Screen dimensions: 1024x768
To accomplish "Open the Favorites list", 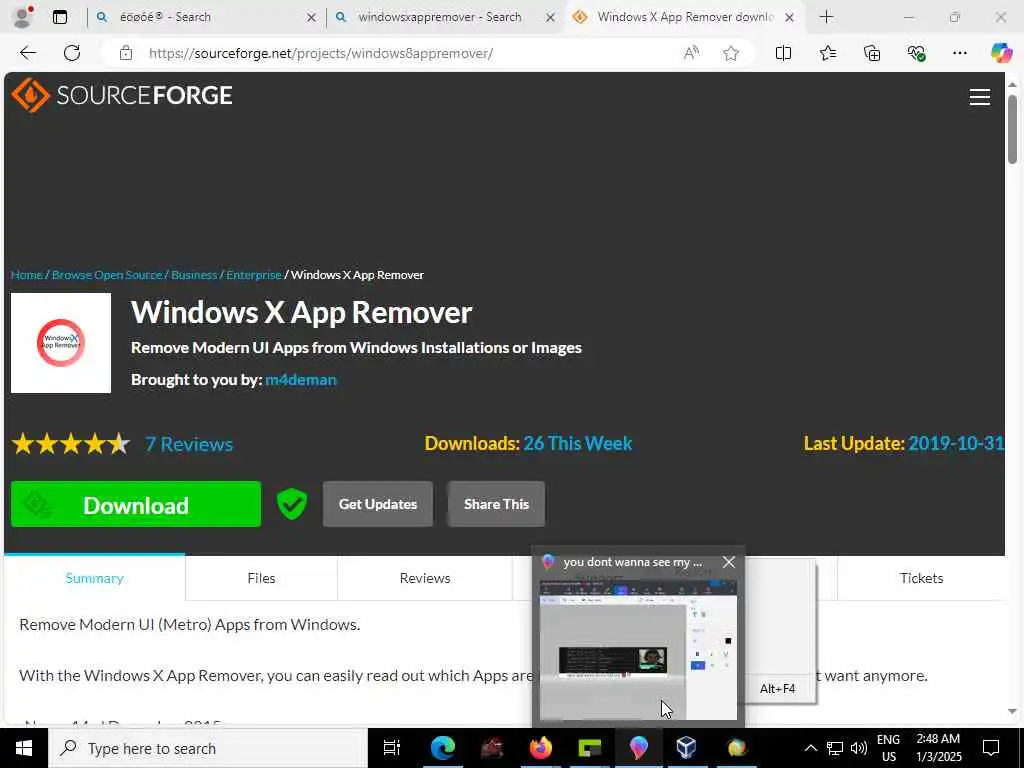I will click(827, 53).
